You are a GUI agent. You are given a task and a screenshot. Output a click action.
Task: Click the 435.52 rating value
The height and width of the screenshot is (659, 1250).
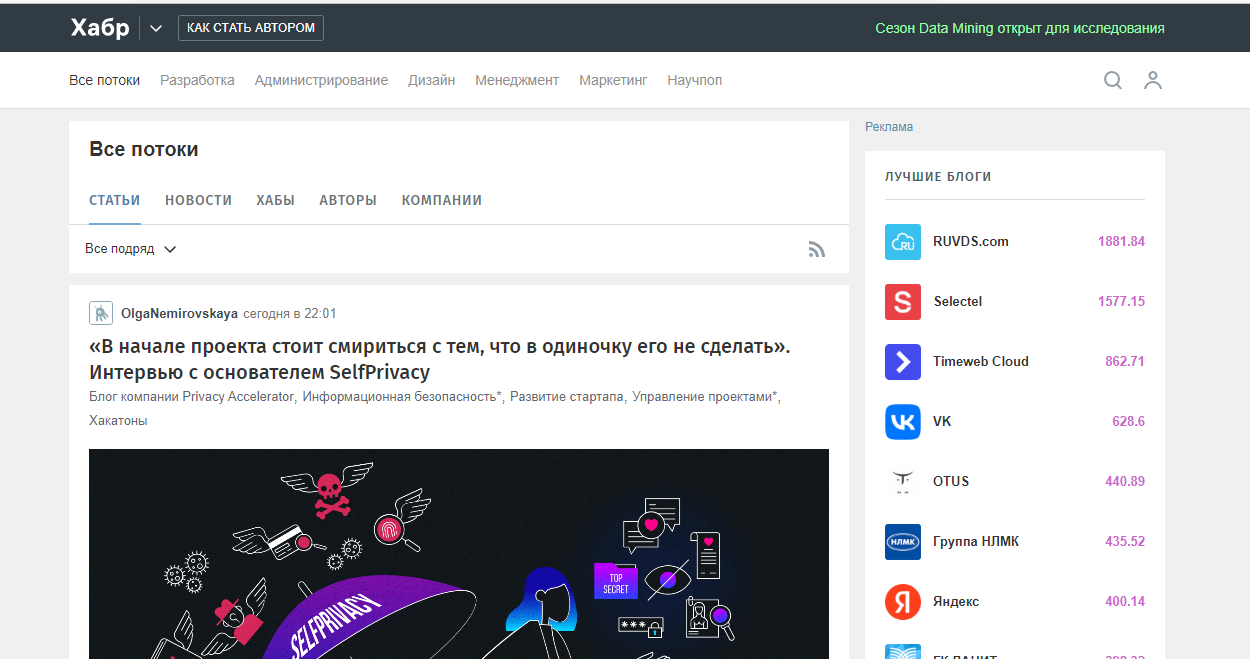point(1125,542)
